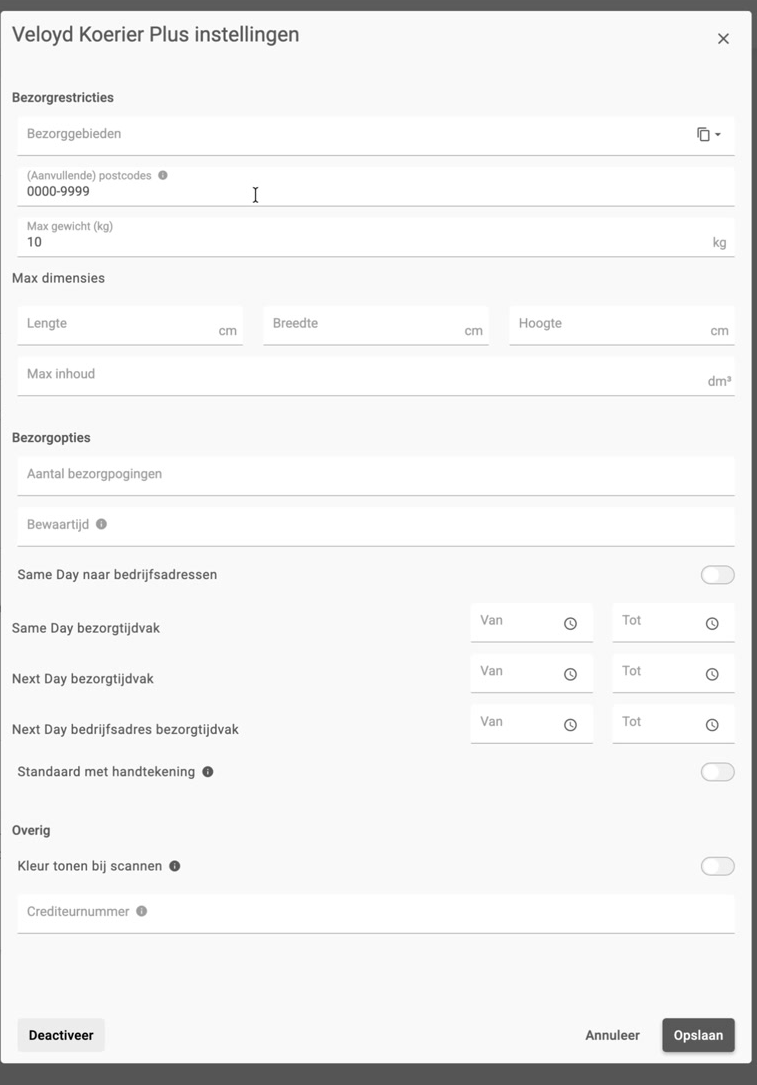The width and height of the screenshot is (757, 1085).
Task: Toggle Standaard met handtekening switch
Action: pos(718,772)
